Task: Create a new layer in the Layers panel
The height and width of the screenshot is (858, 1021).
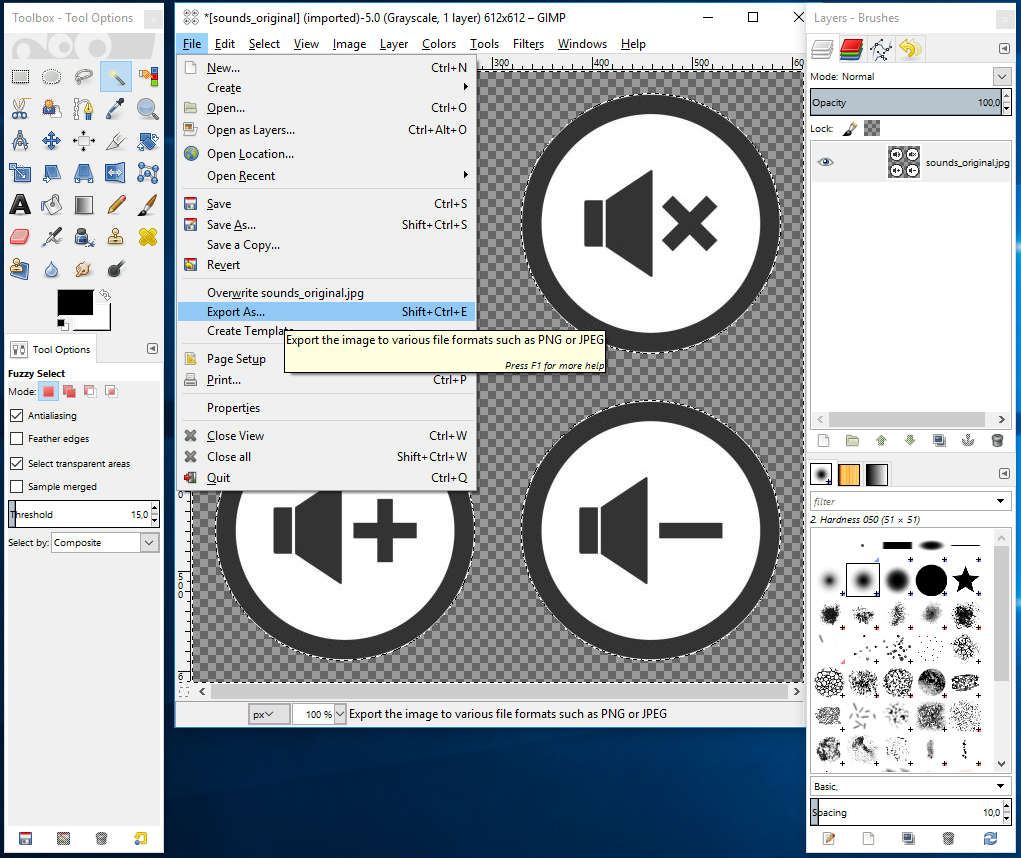Action: coord(823,440)
